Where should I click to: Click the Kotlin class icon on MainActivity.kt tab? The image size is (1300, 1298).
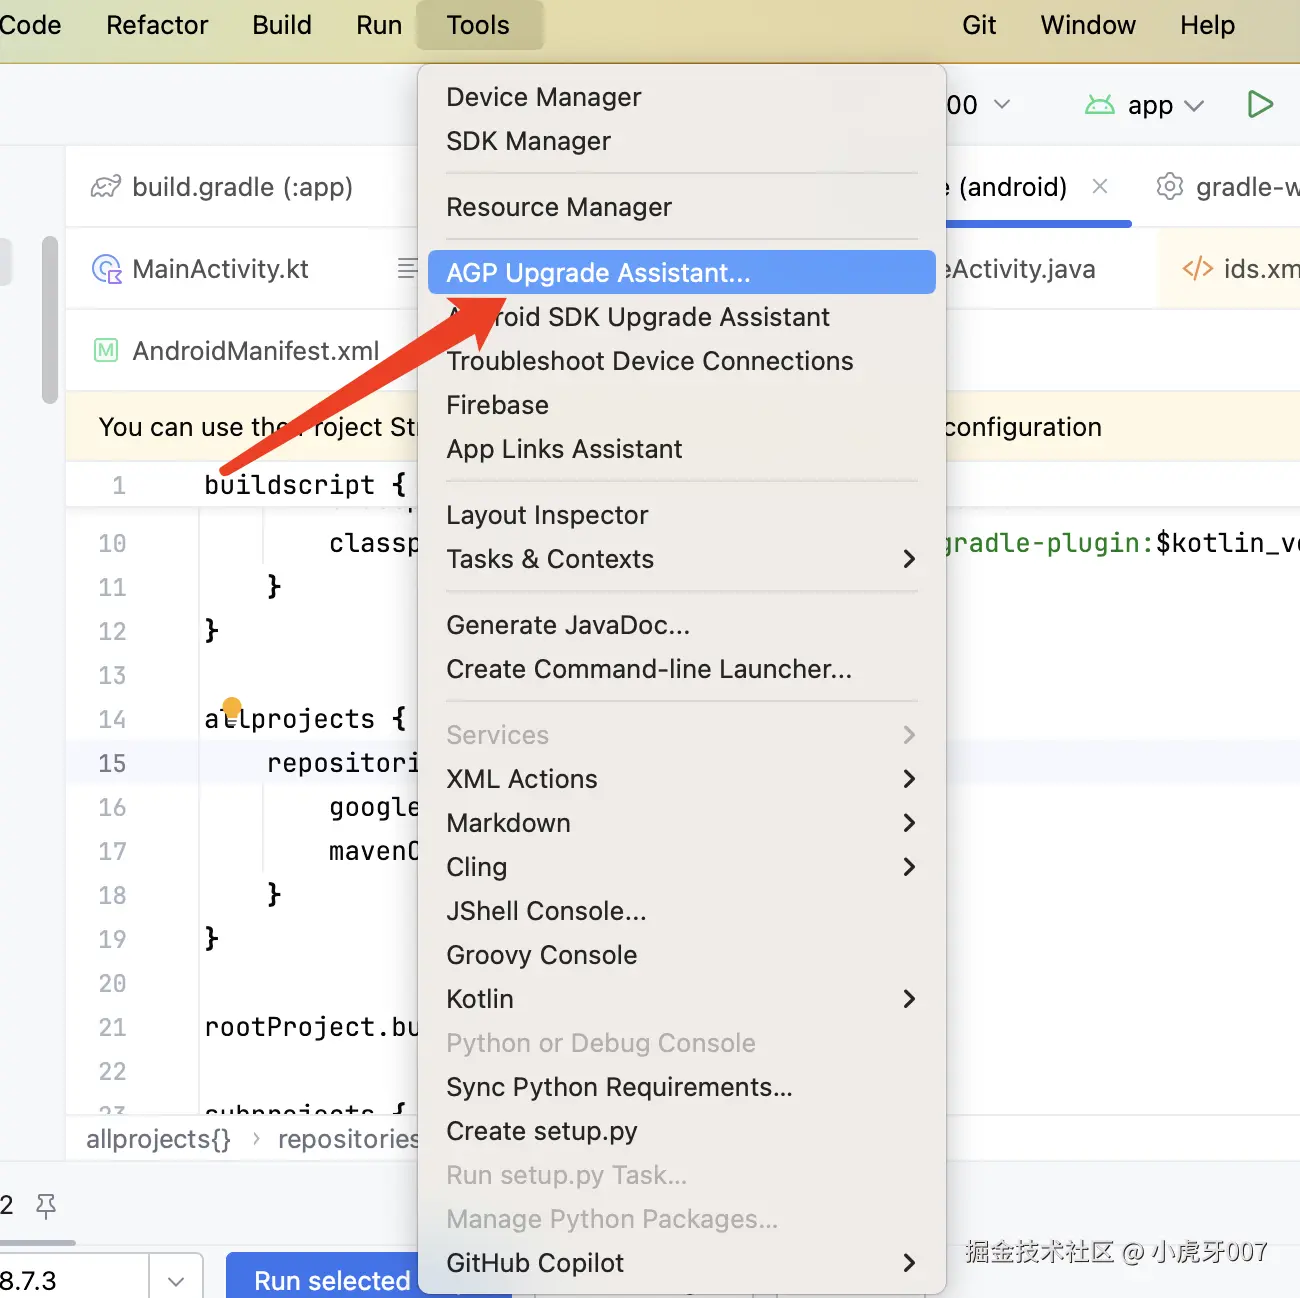[106, 269]
